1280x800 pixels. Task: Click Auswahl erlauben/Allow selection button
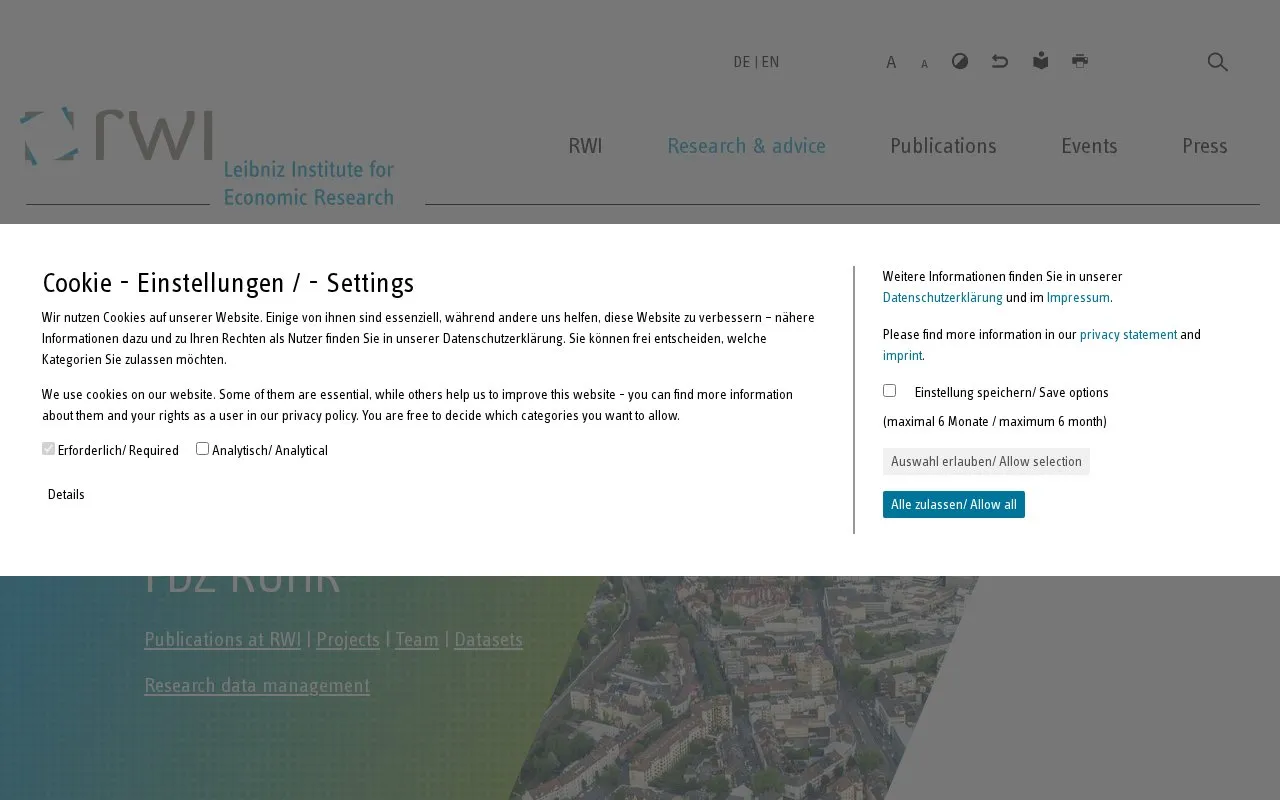[986, 462]
